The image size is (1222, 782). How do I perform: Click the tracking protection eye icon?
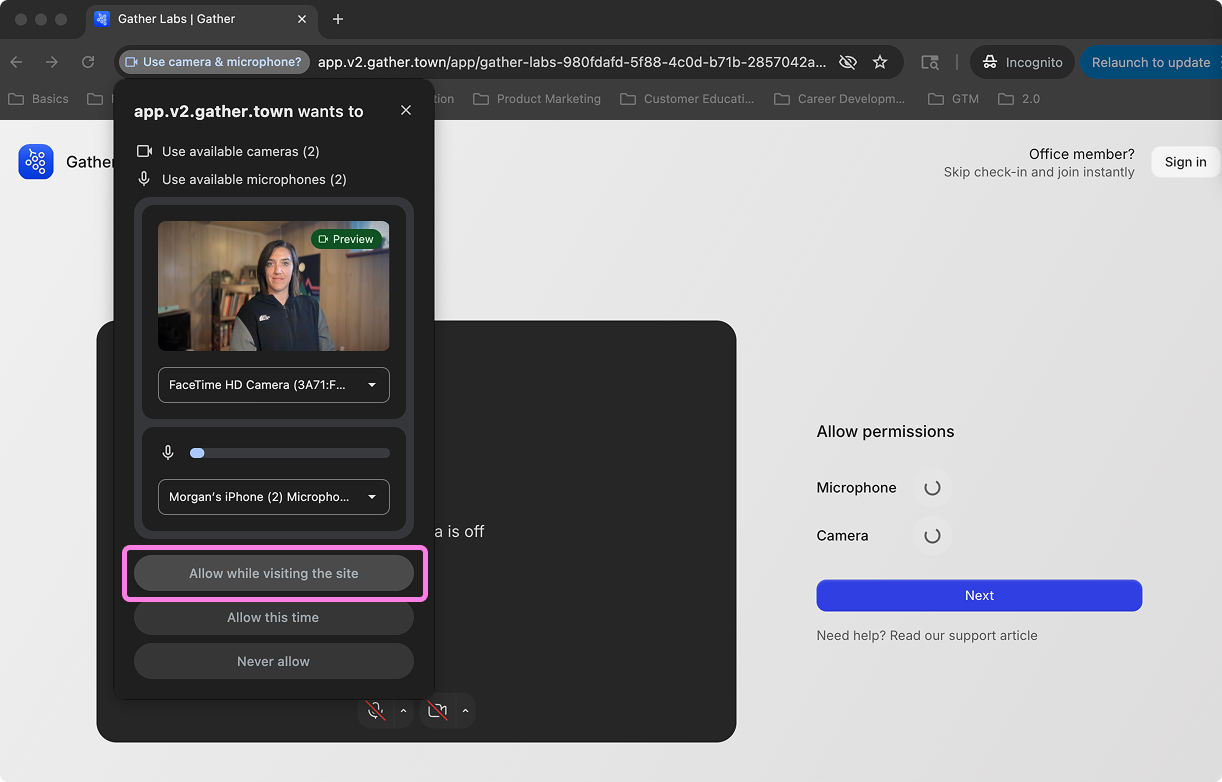coord(848,62)
